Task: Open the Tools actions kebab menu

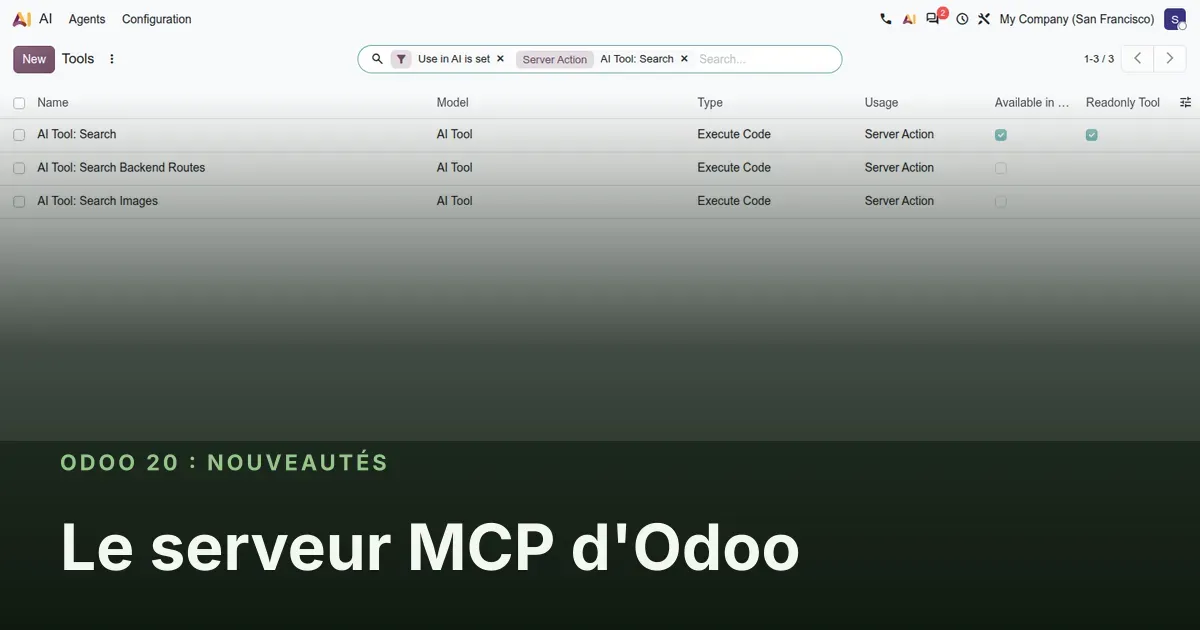Action: point(112,59)
